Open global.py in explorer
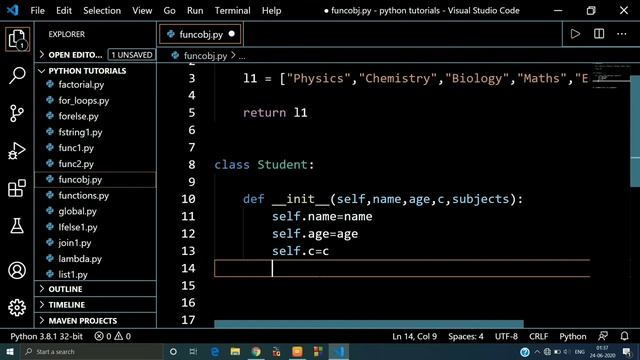Viewport: 640px width, 360px height. coord(78,211)
